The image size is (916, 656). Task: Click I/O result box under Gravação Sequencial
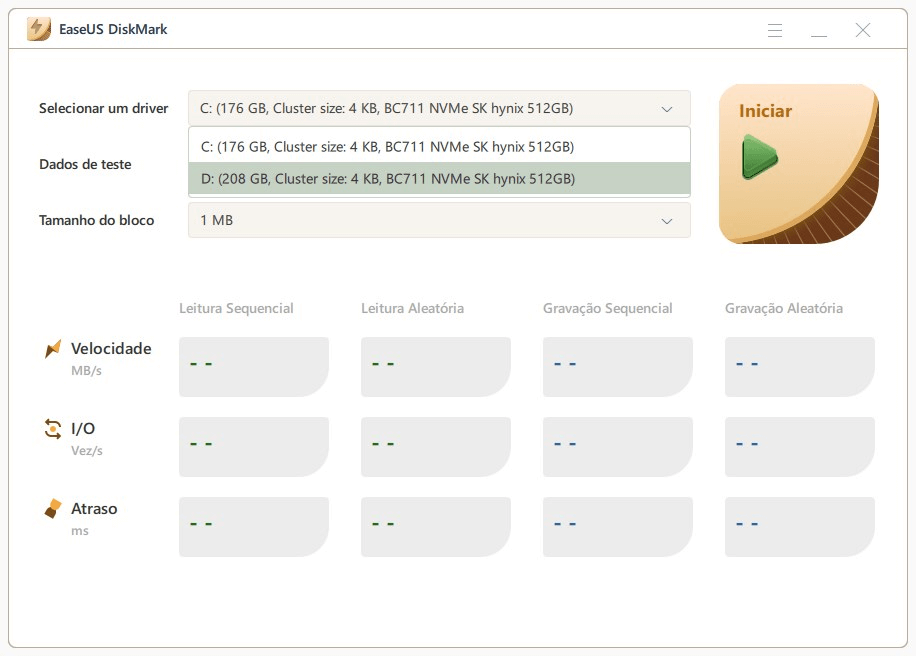pos(617,447)
